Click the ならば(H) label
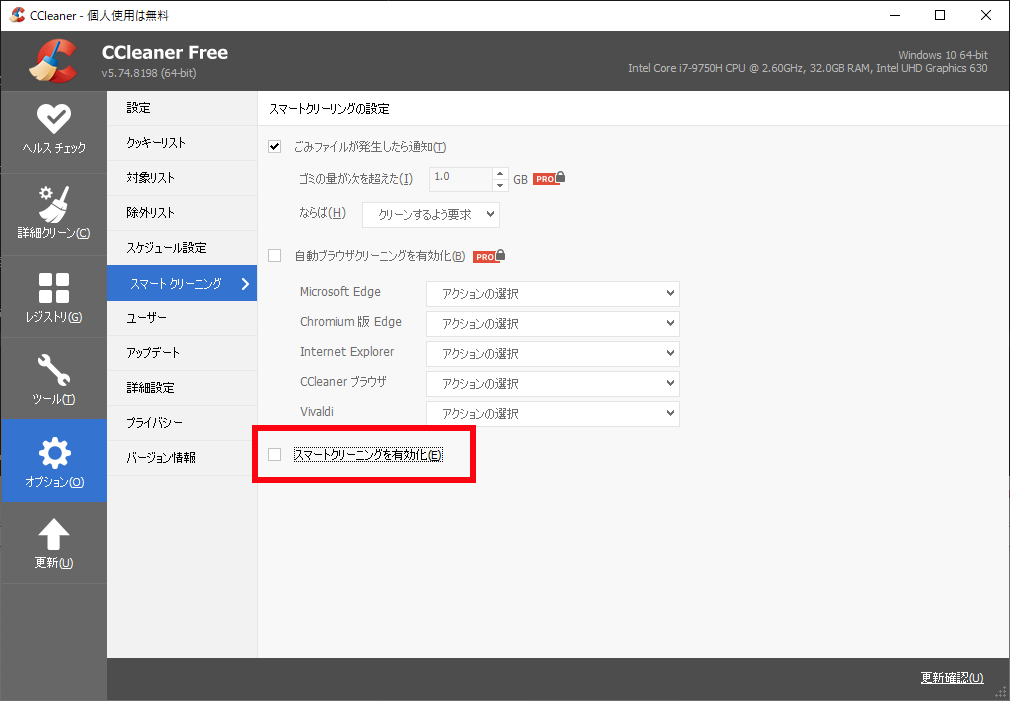 pyautogui.click(x=322, y=213)
